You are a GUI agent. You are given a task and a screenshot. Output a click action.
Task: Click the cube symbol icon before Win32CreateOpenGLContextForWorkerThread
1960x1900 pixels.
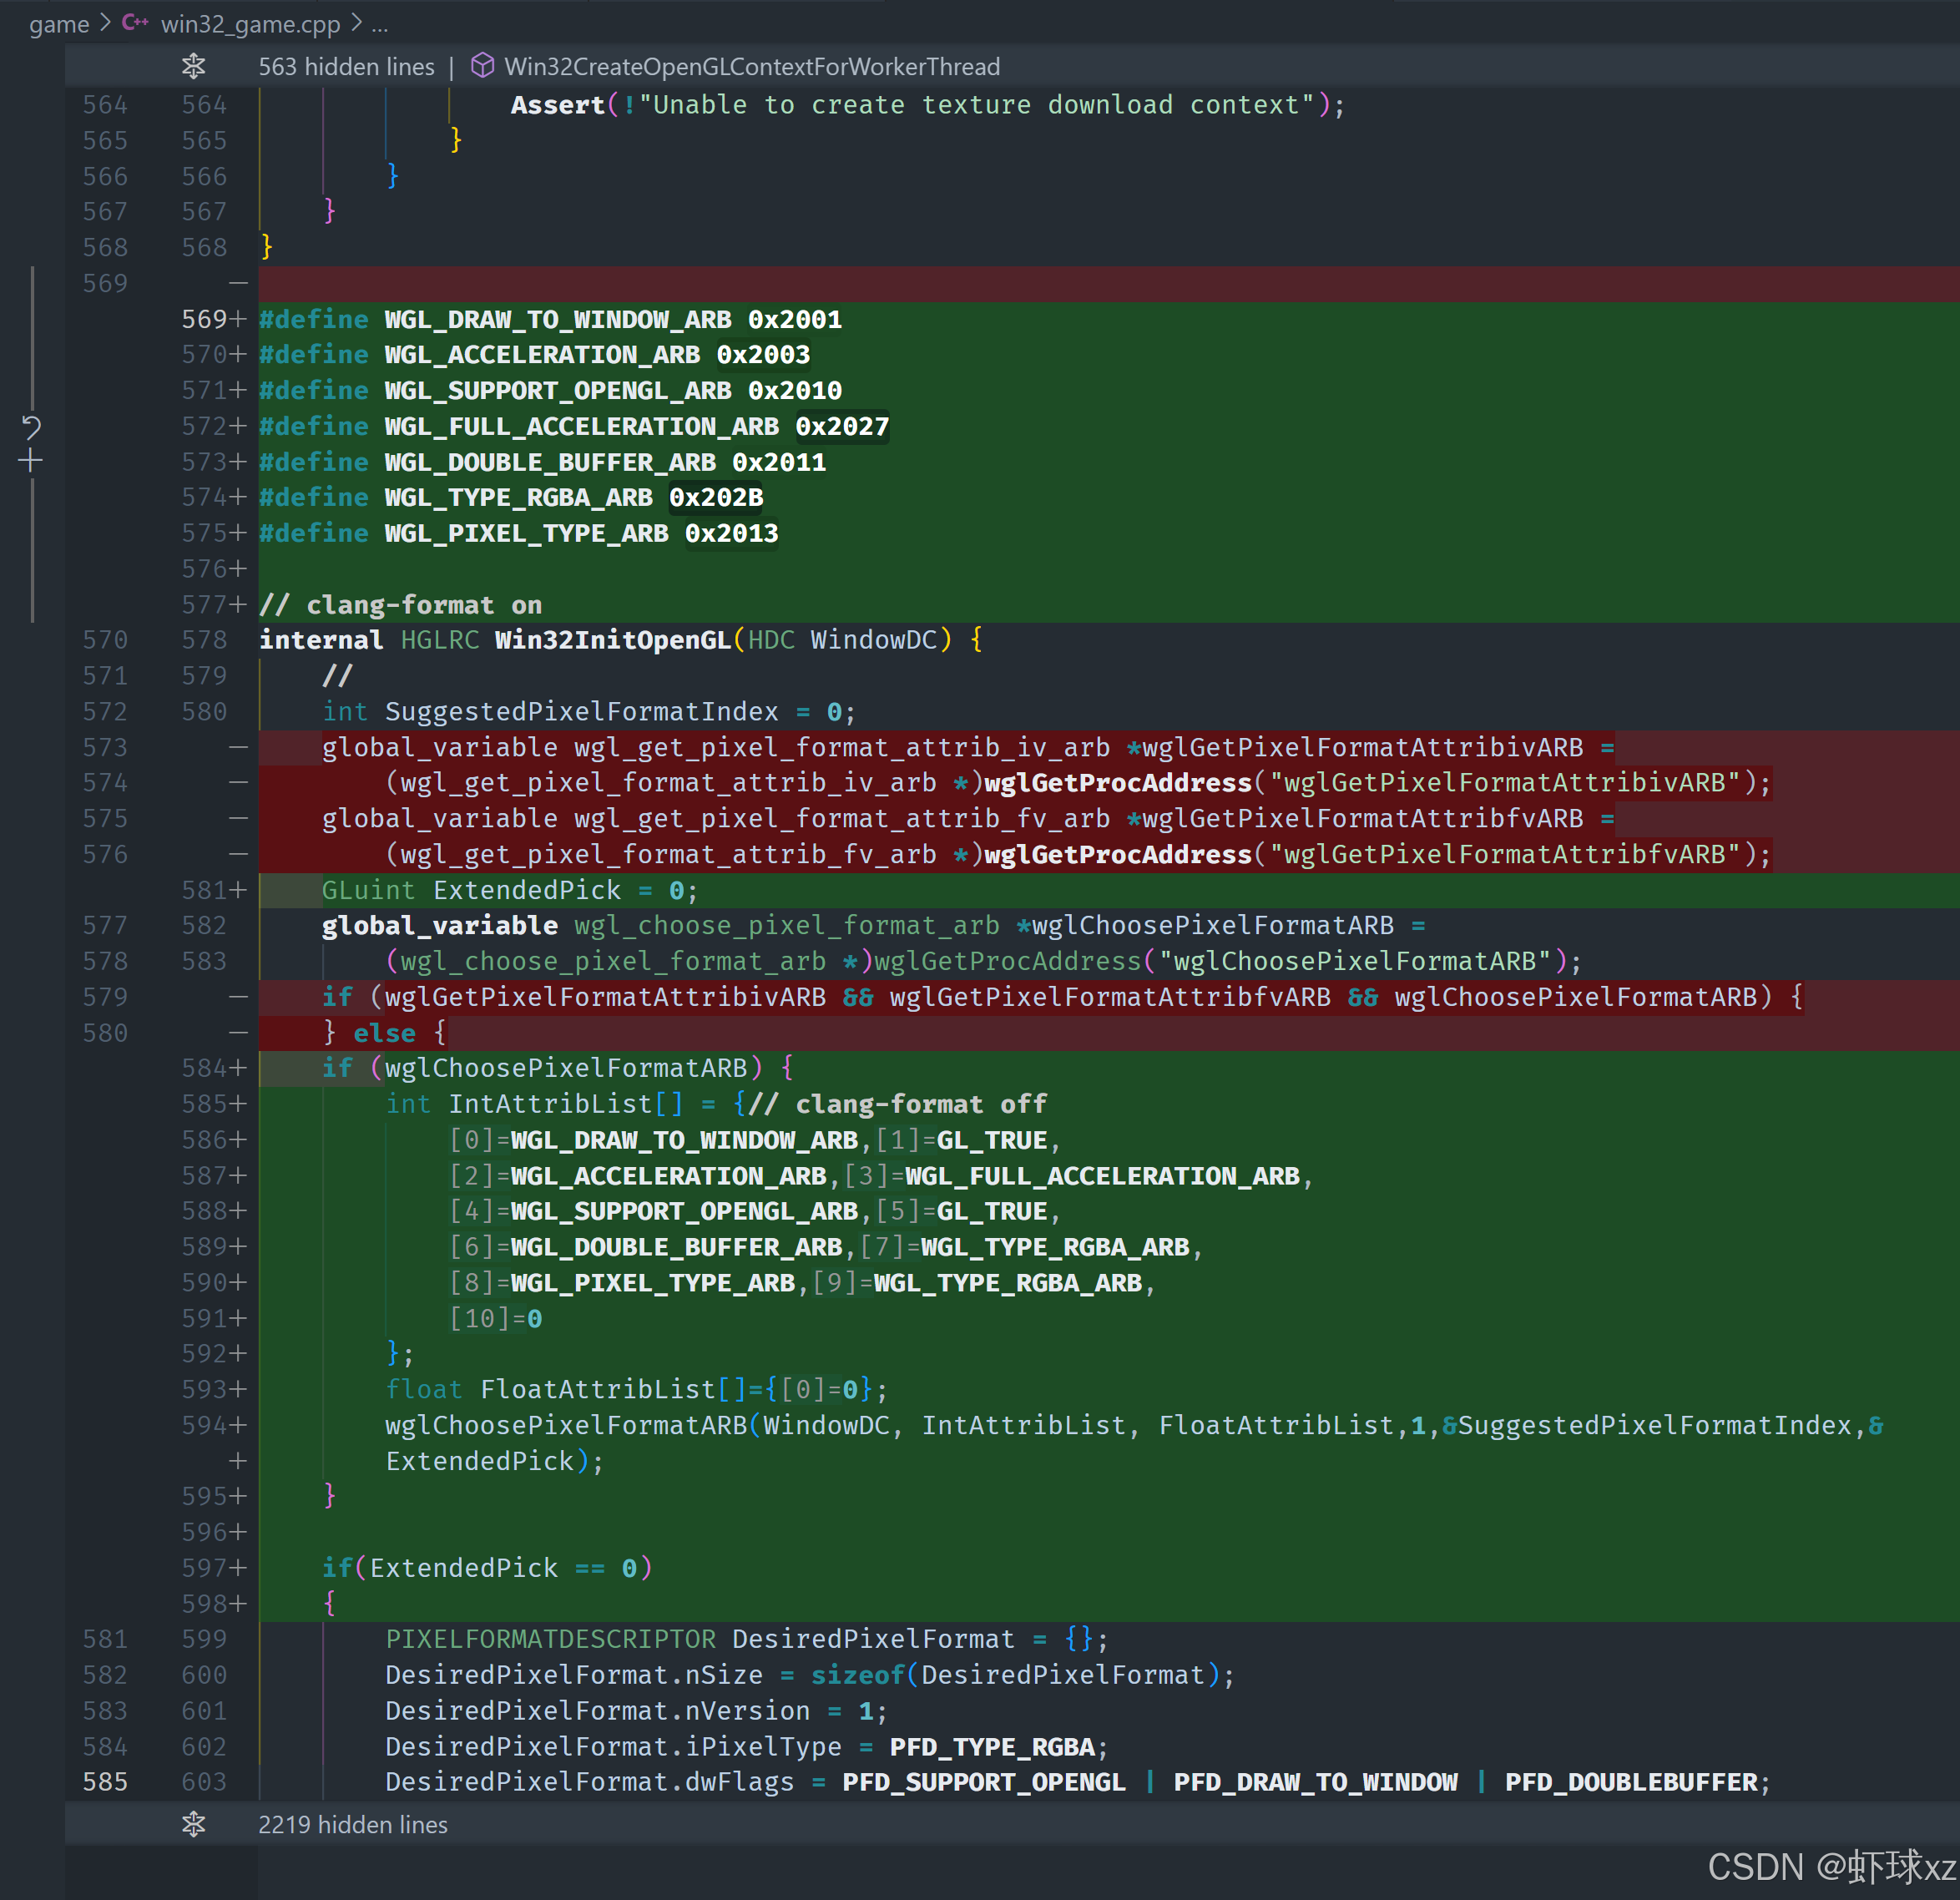(482, 66)
